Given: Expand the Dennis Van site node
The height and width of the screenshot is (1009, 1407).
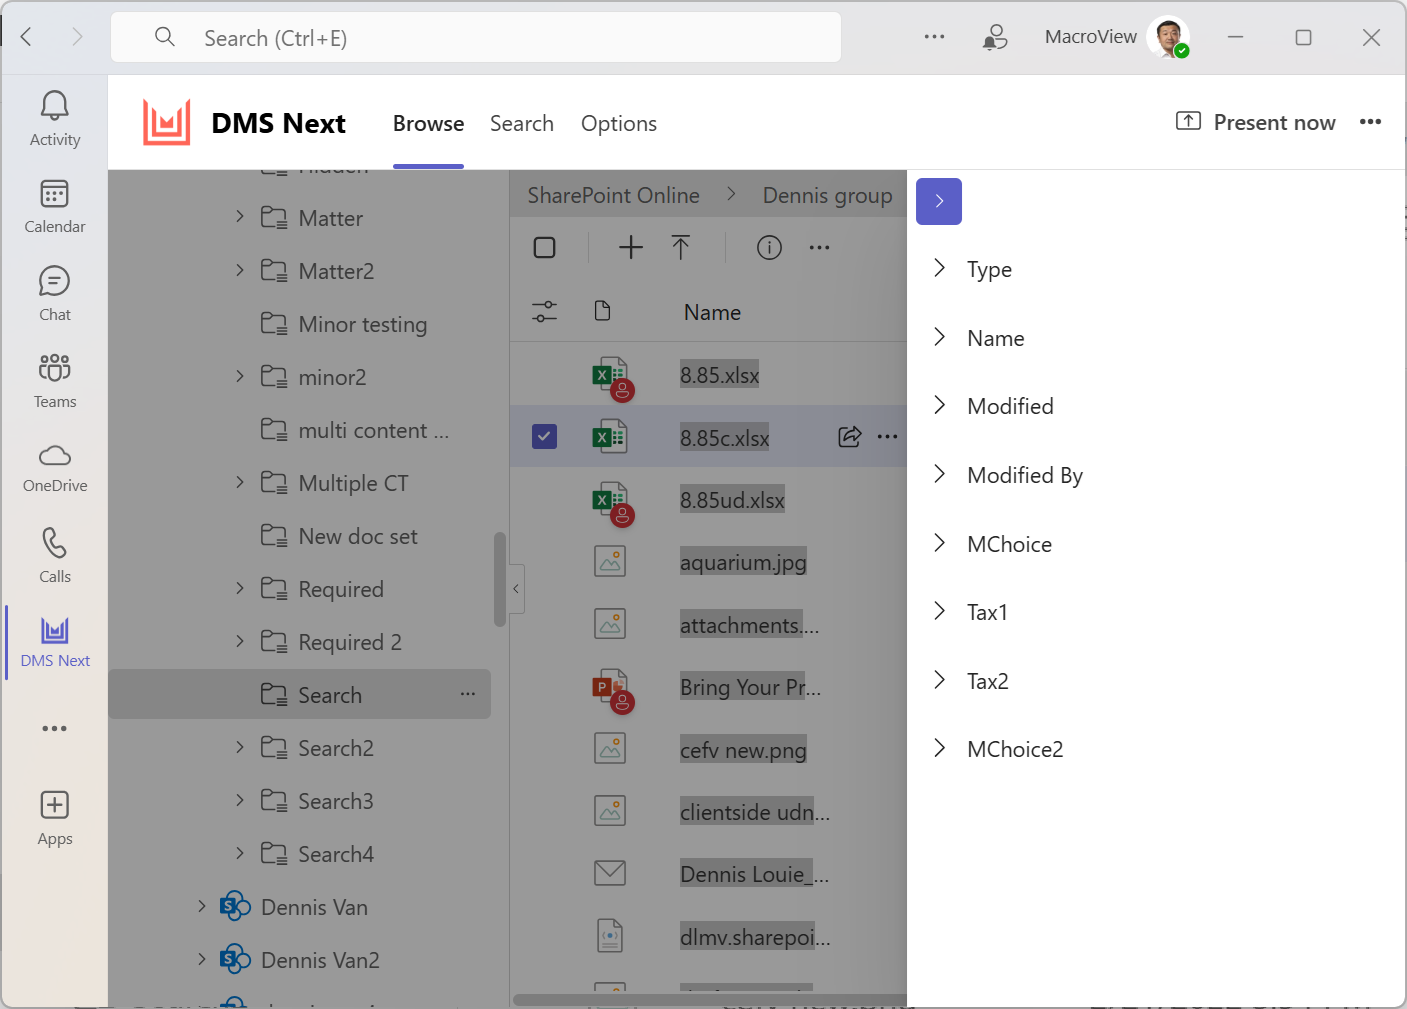Looking at the screenshot, I should [202, 906].
